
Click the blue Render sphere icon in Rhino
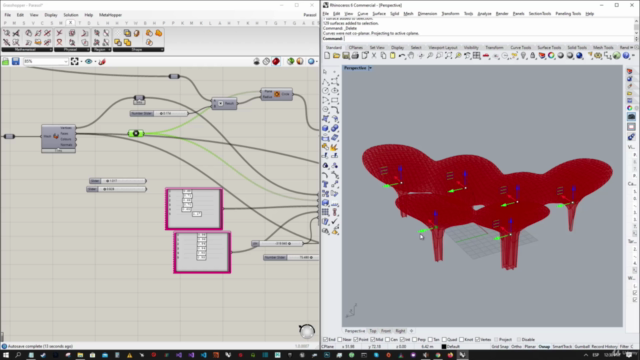(580, 56)
